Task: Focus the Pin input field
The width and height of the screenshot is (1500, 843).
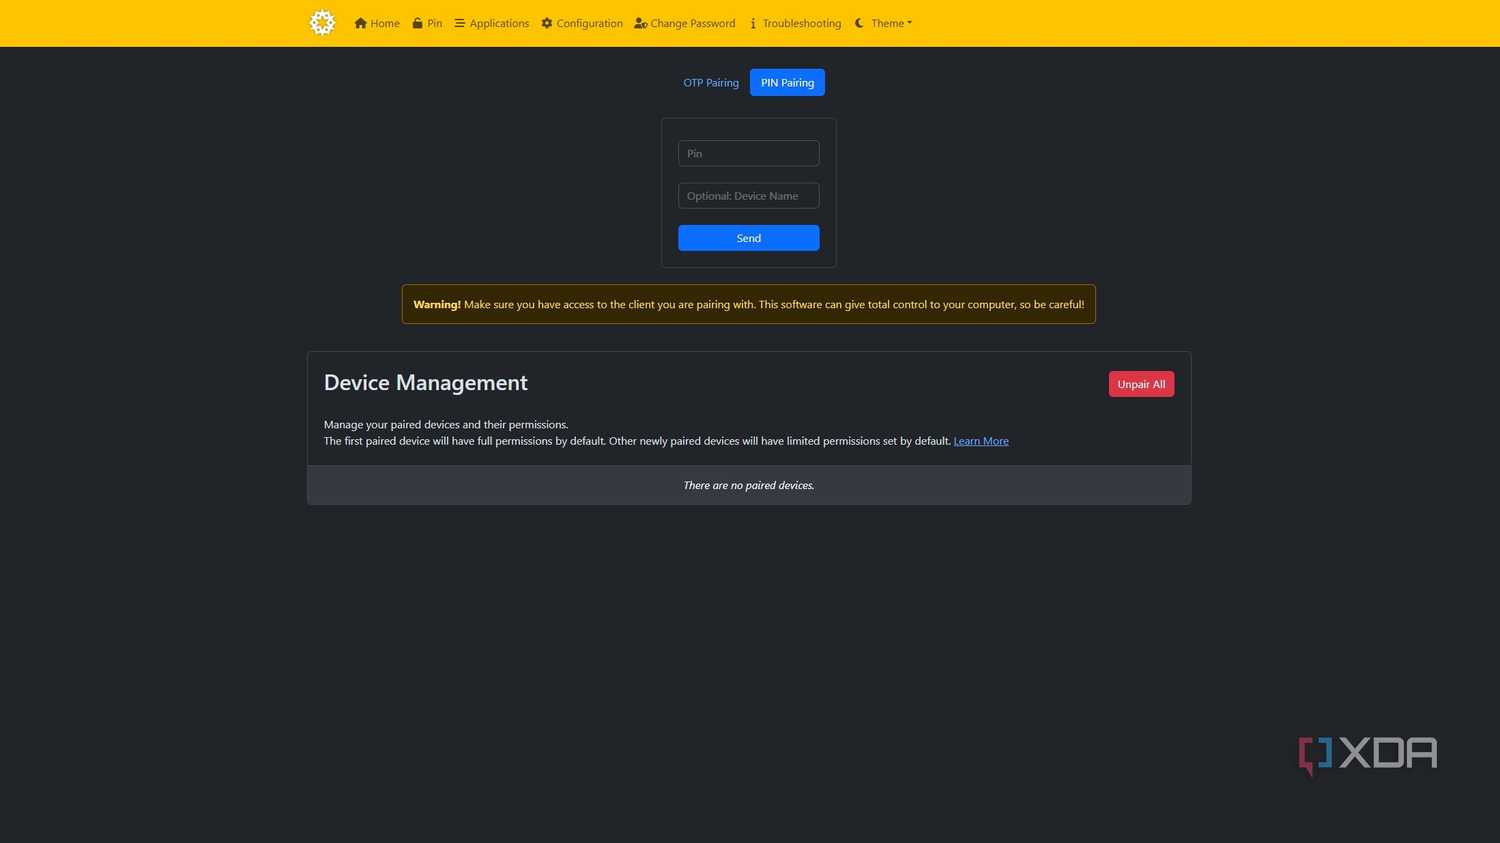Action: point(749,153)
